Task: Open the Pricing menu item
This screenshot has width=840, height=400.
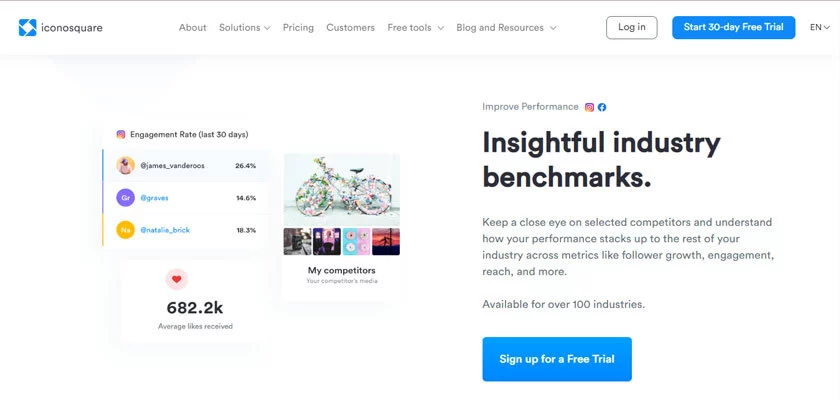Action: [298, 28]
